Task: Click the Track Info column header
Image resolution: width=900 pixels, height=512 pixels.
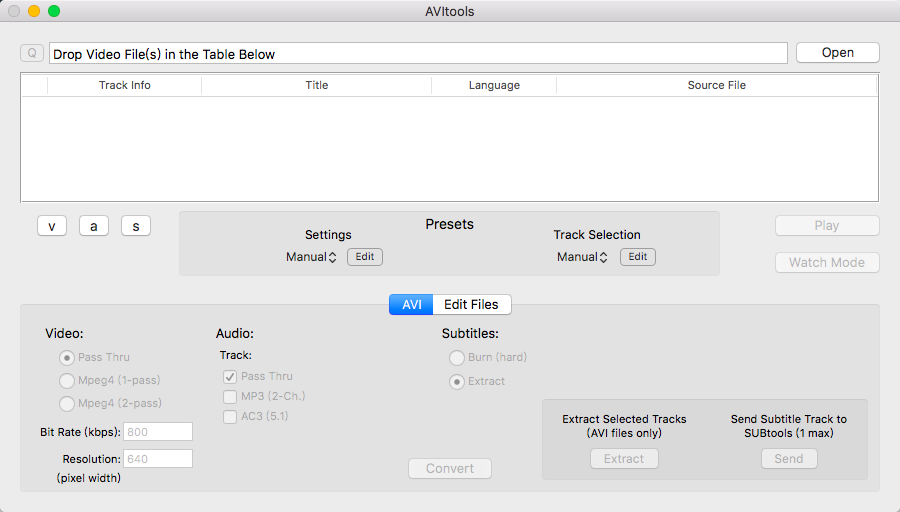Action: pyautogui.click(x=125, y=86)
